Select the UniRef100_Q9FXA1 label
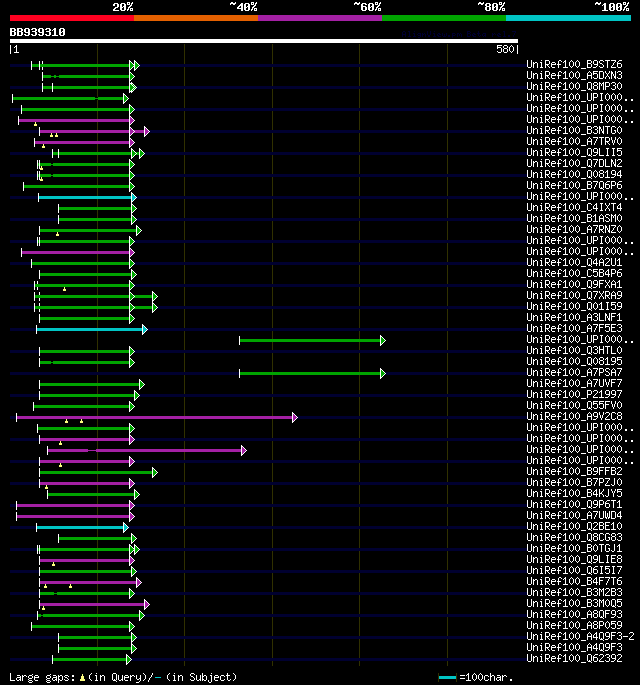640x685 pixels. click(574, 284)
